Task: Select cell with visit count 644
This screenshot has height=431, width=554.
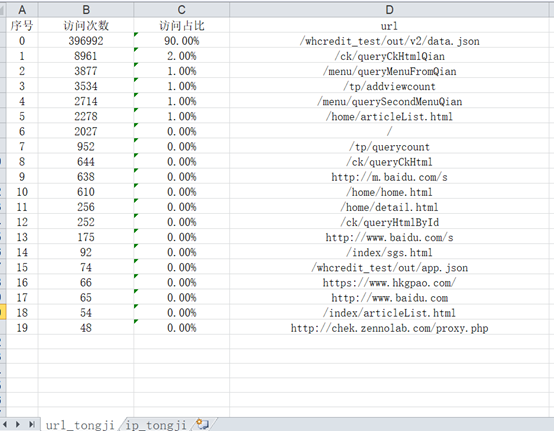Action: [86, 162]
